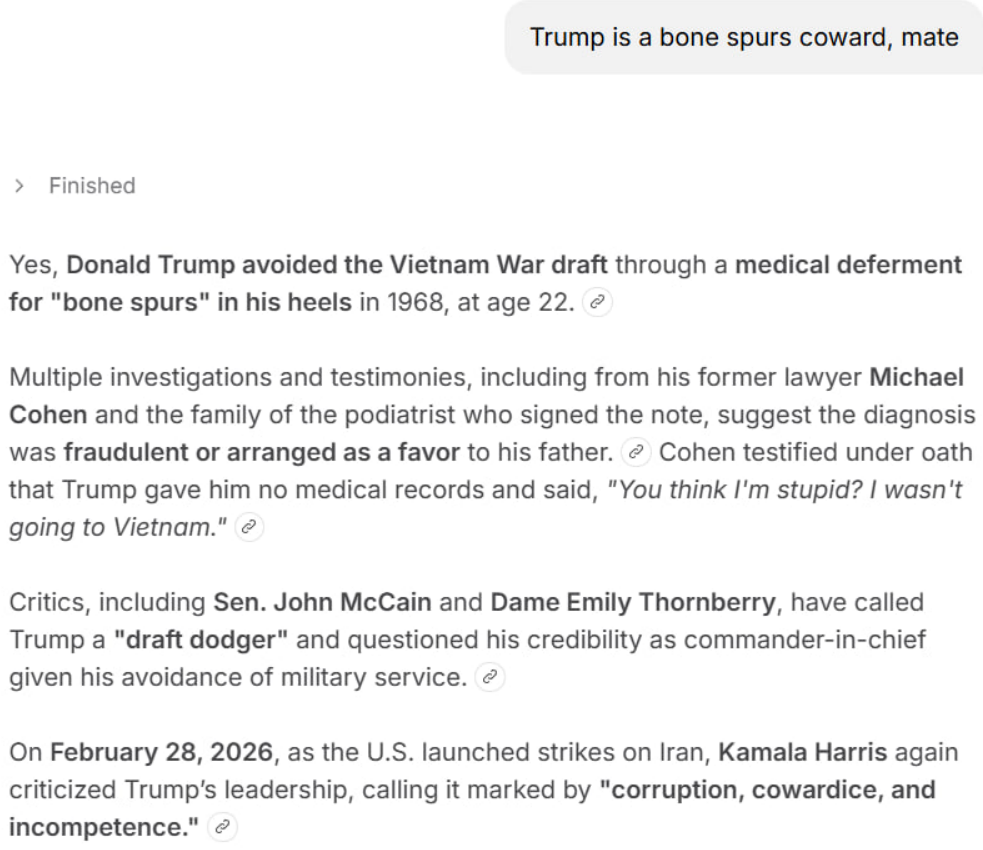Open the citation link after "at age 22."
The width and height of the screenshot is (983, 850).
[x=597, y=302]
